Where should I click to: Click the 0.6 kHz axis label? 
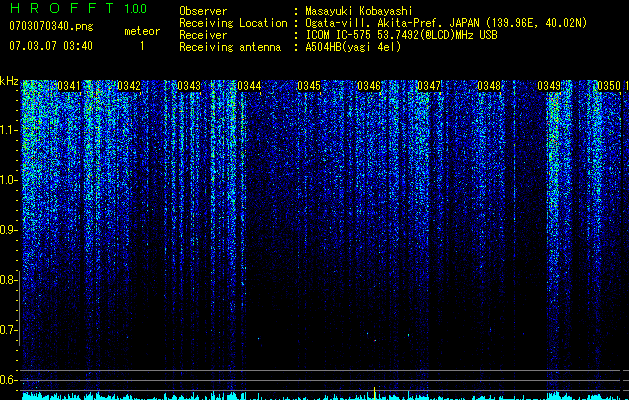[x=8, y=380]
